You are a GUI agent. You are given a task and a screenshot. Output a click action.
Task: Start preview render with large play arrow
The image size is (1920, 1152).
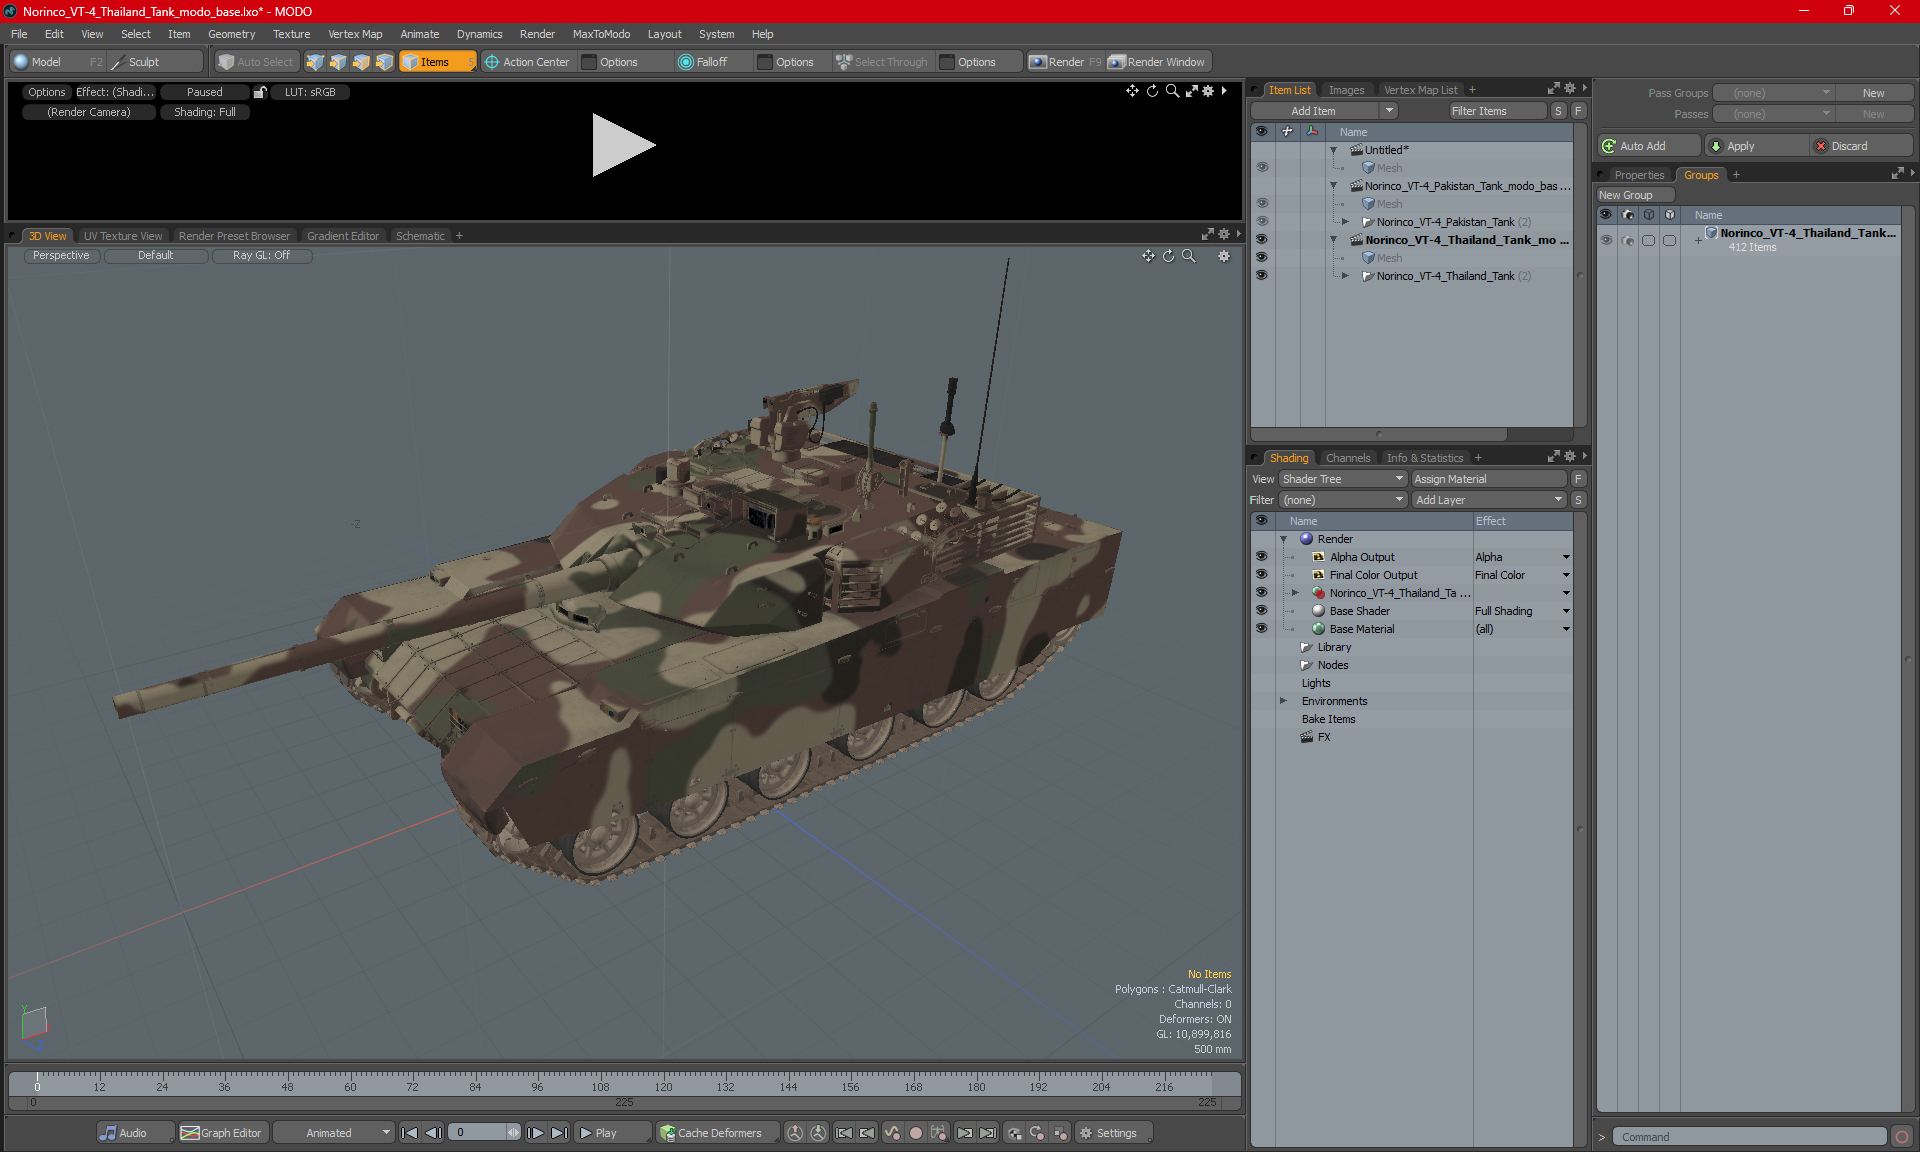click(x=623, y=145)
